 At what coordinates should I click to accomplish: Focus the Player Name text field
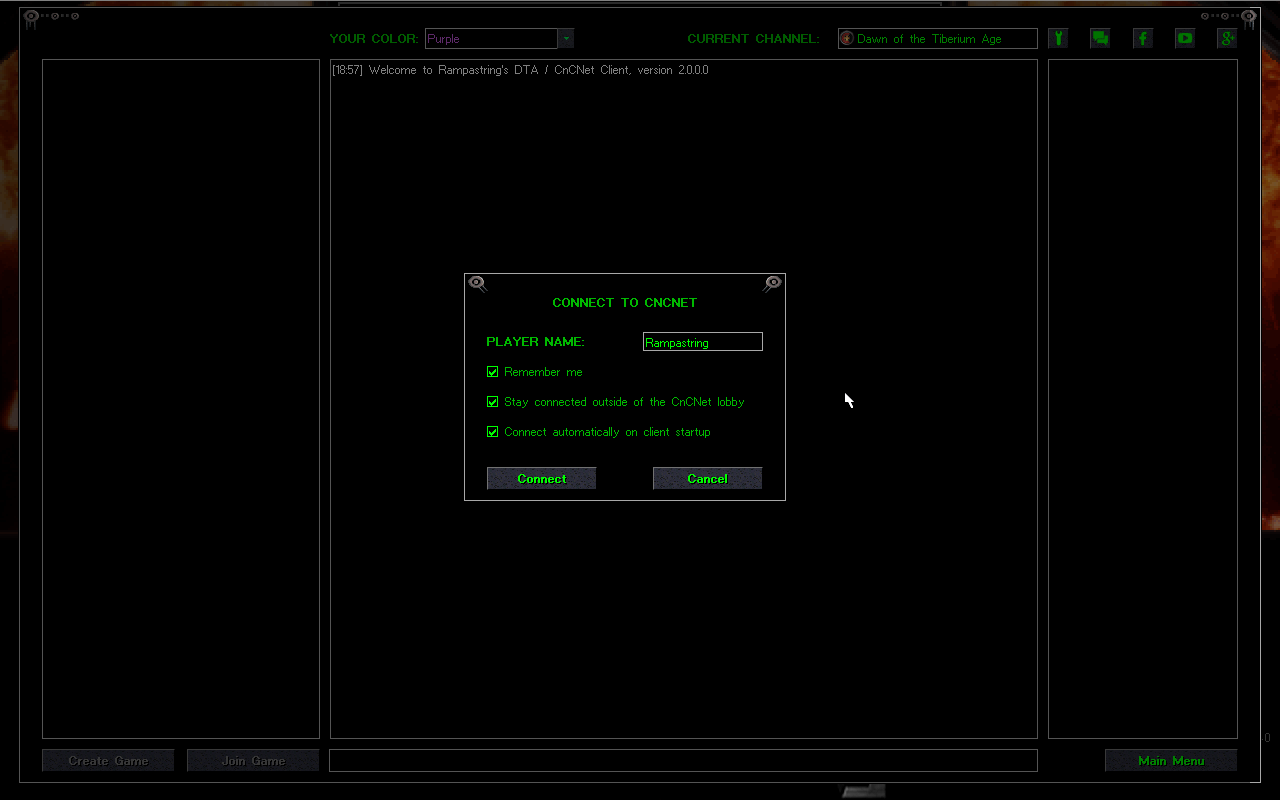[x=702, y=342]
